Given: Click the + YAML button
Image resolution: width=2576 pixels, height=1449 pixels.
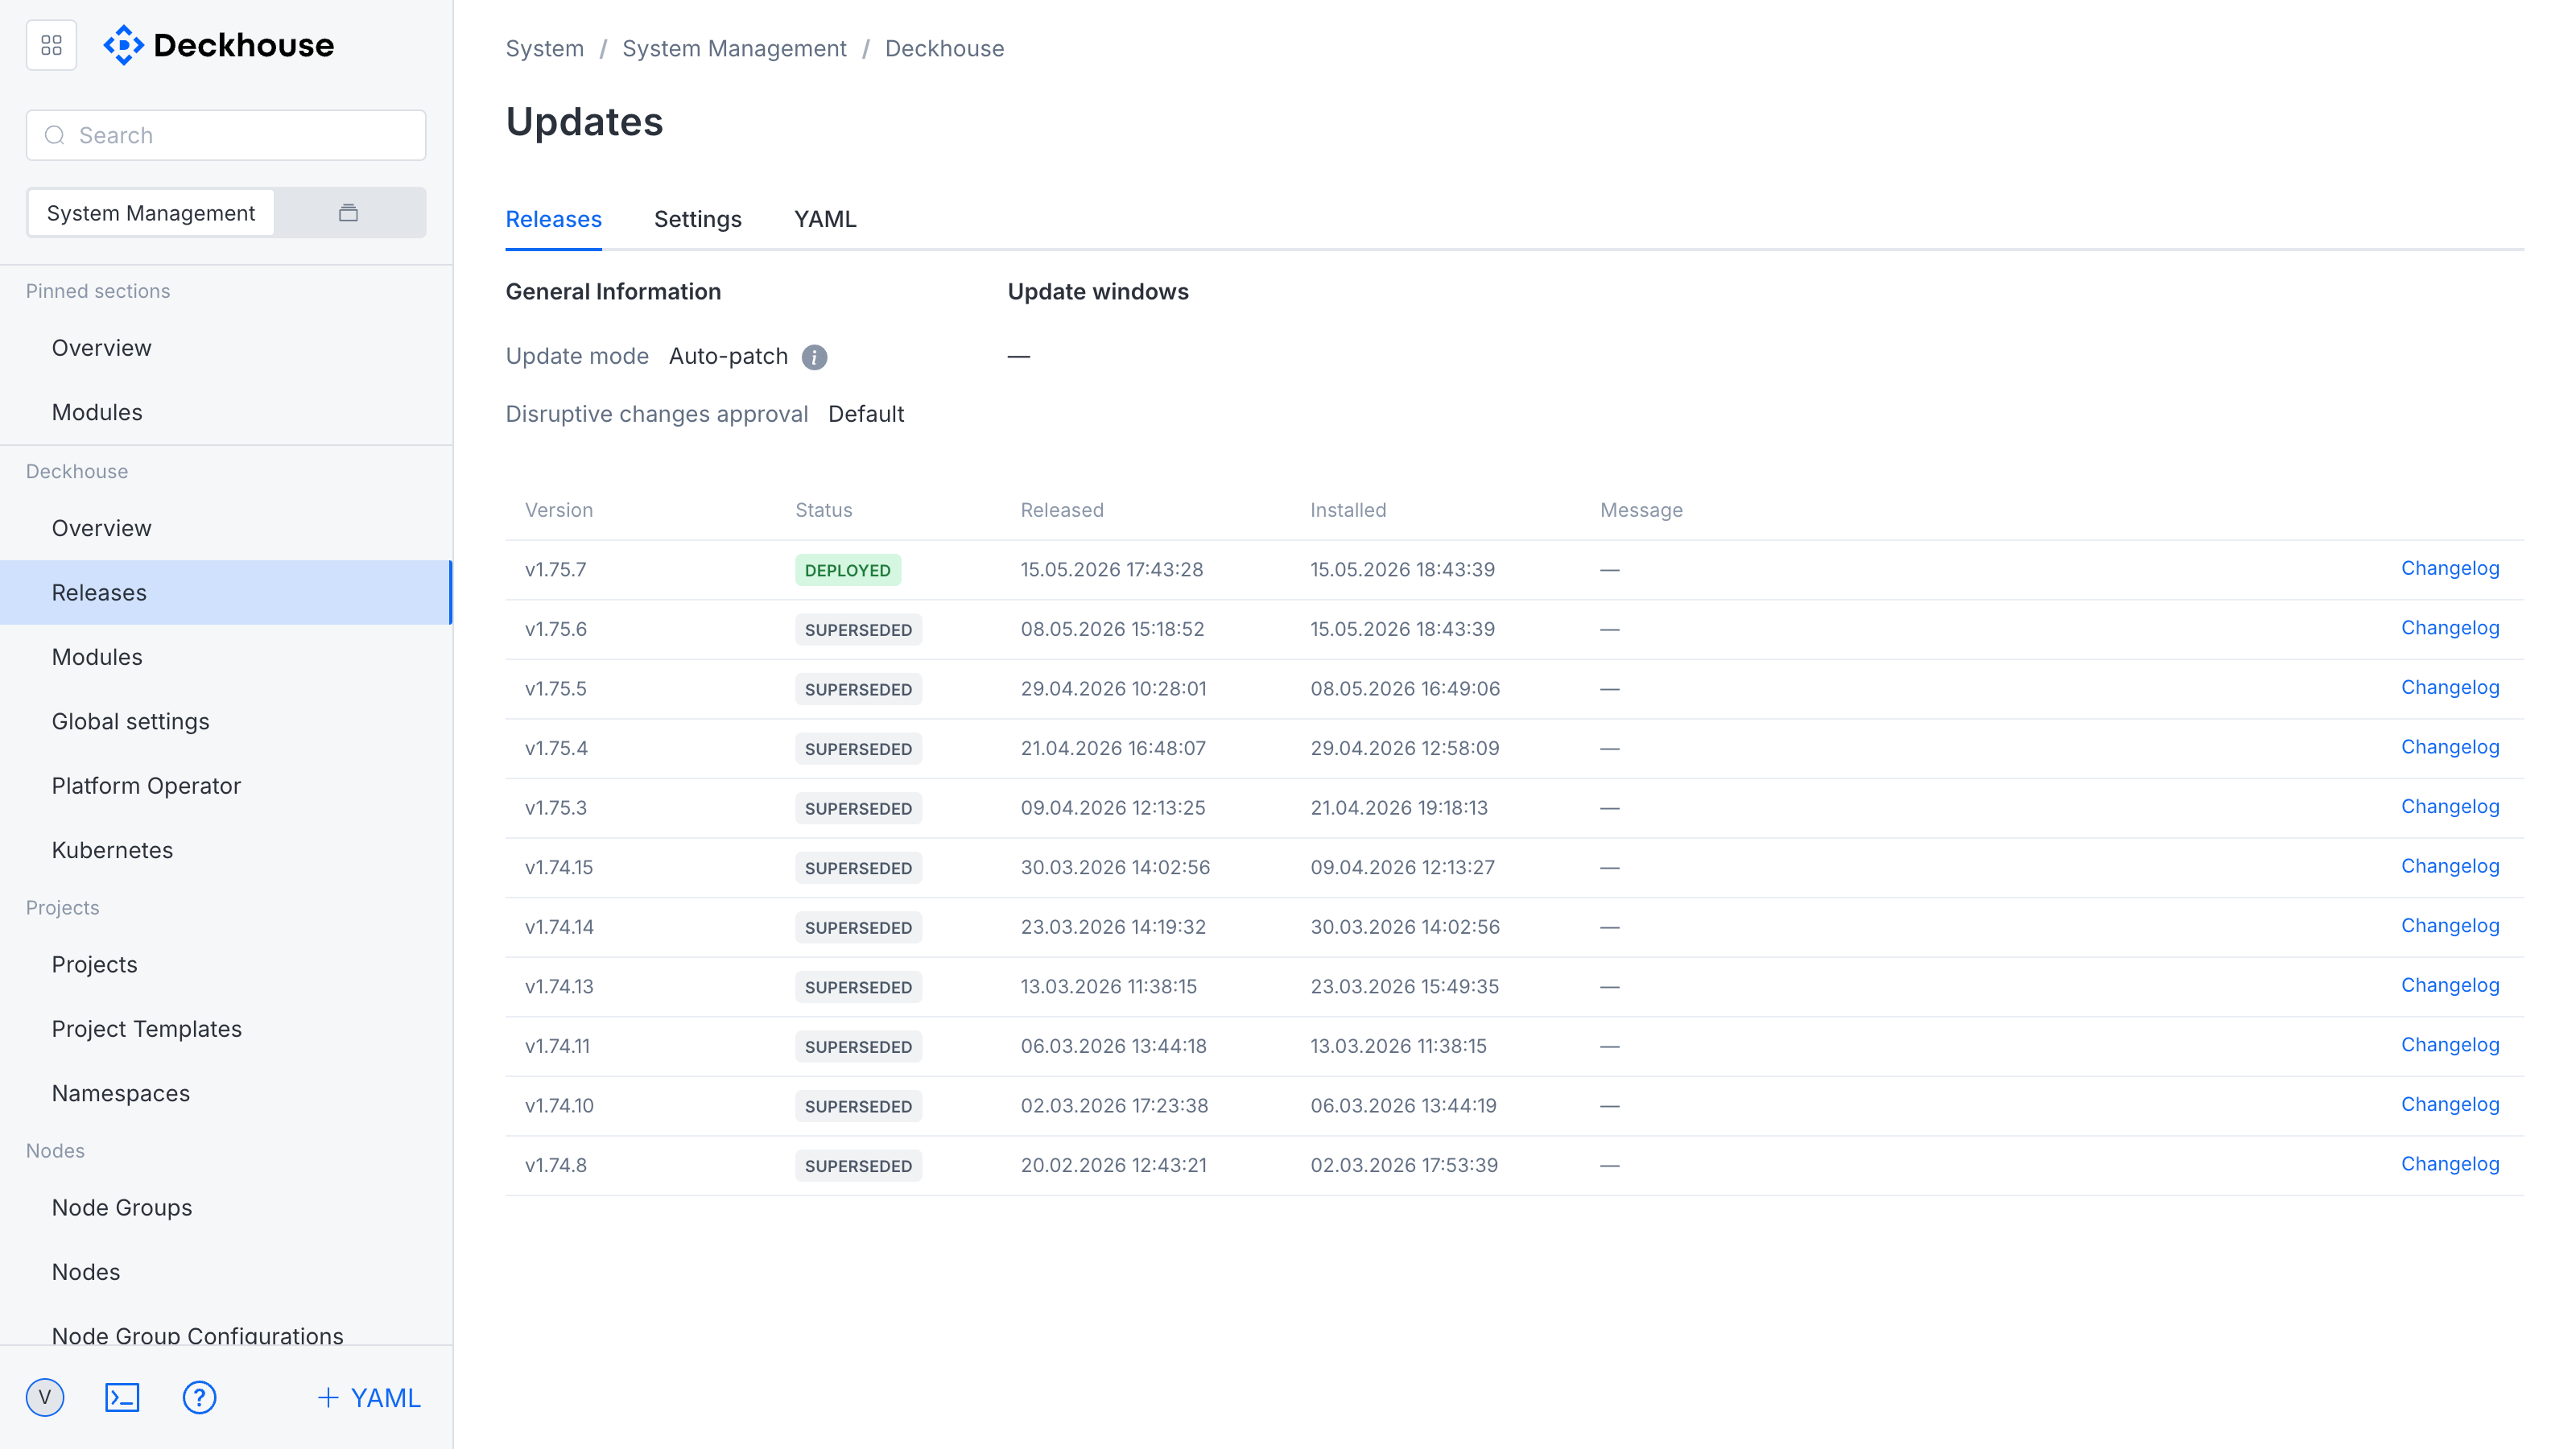Looking at the screenshot, I should coord(369,1397).
